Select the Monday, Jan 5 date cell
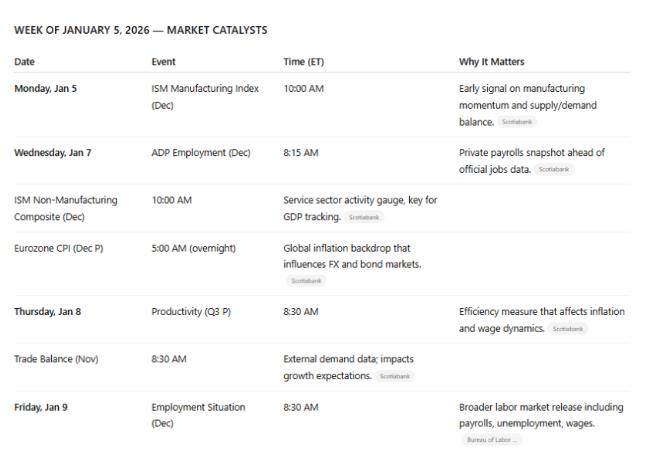This screenshot has height=476, width=666. (45, 89)
